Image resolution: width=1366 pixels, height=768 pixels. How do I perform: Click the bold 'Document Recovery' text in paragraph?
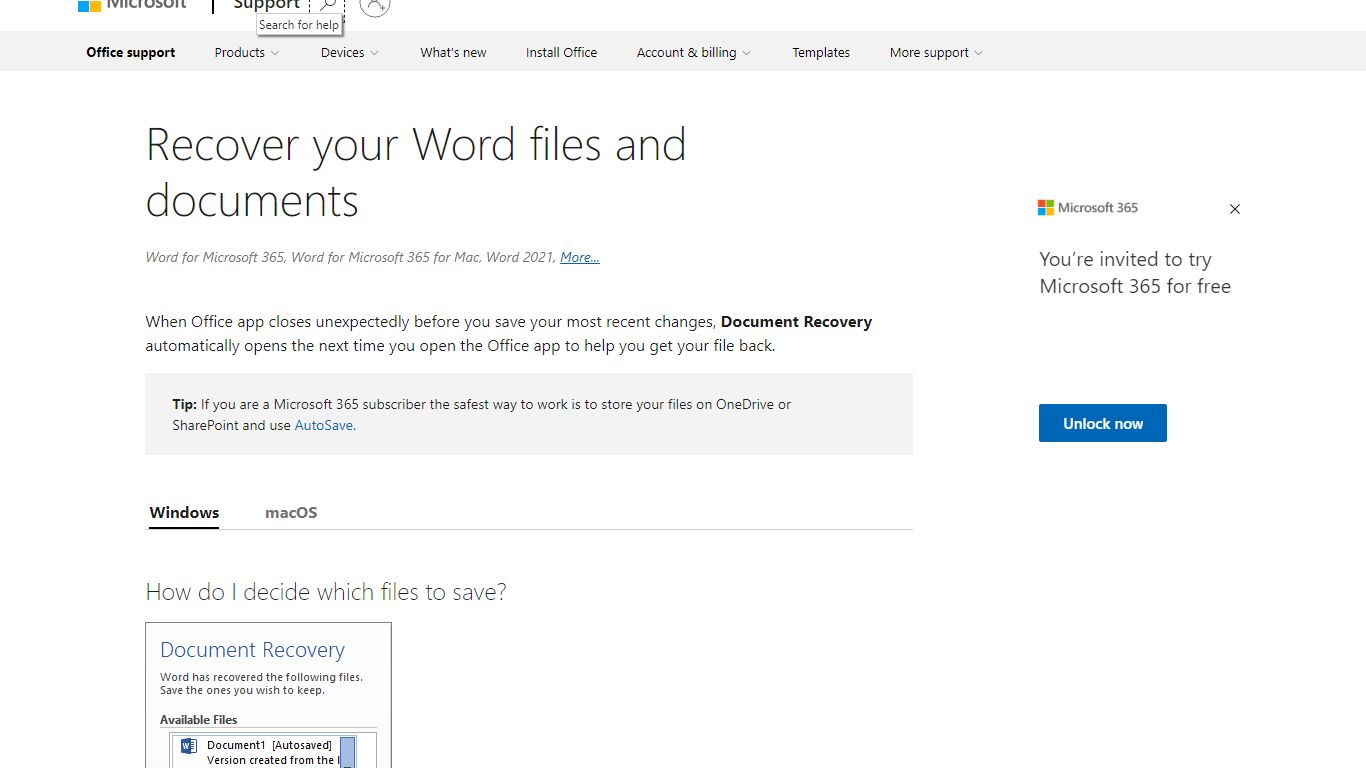pos(796,322)
